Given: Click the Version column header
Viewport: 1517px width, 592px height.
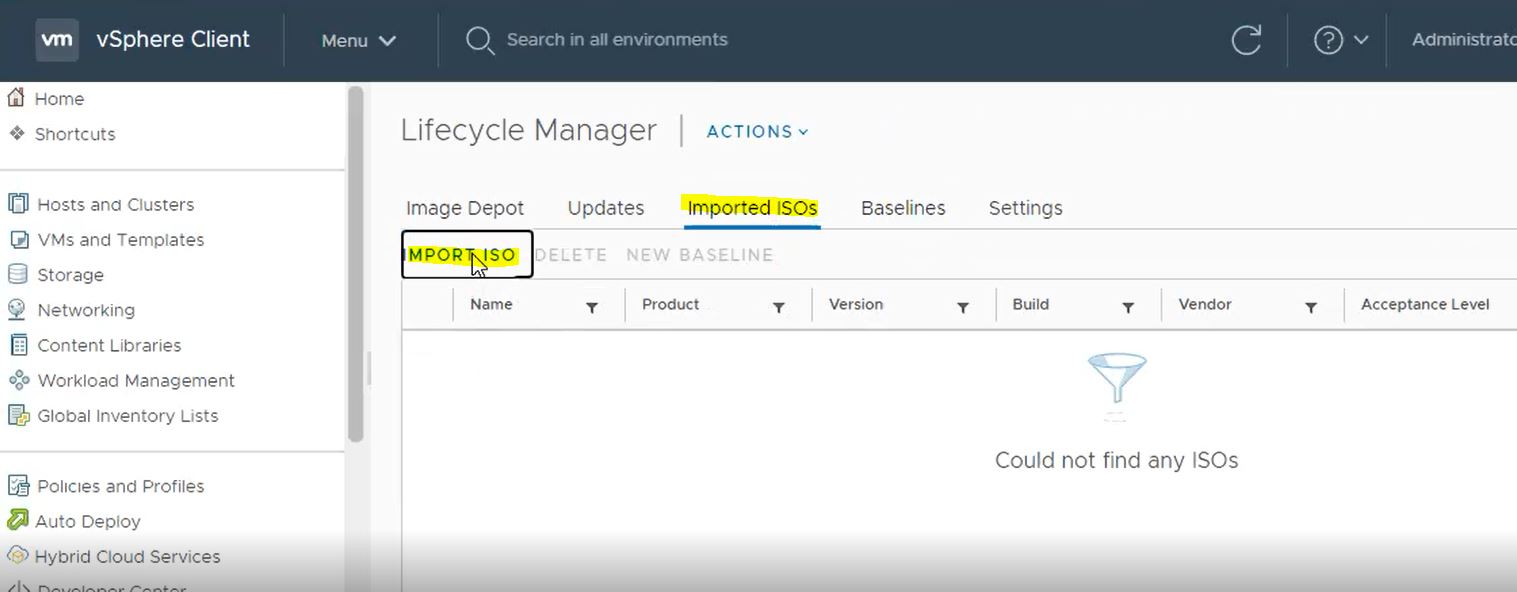Looking at the screenshot, I should coord(856,304).
